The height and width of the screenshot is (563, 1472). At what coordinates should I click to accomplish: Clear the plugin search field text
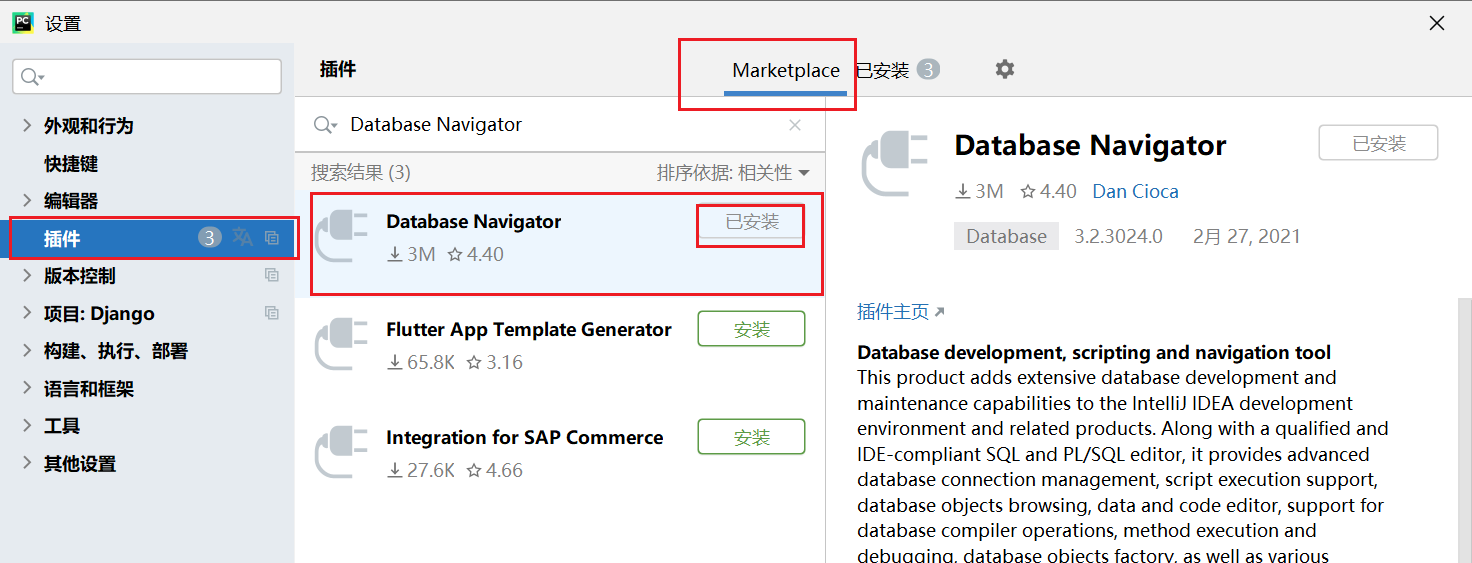pos(795,125)
